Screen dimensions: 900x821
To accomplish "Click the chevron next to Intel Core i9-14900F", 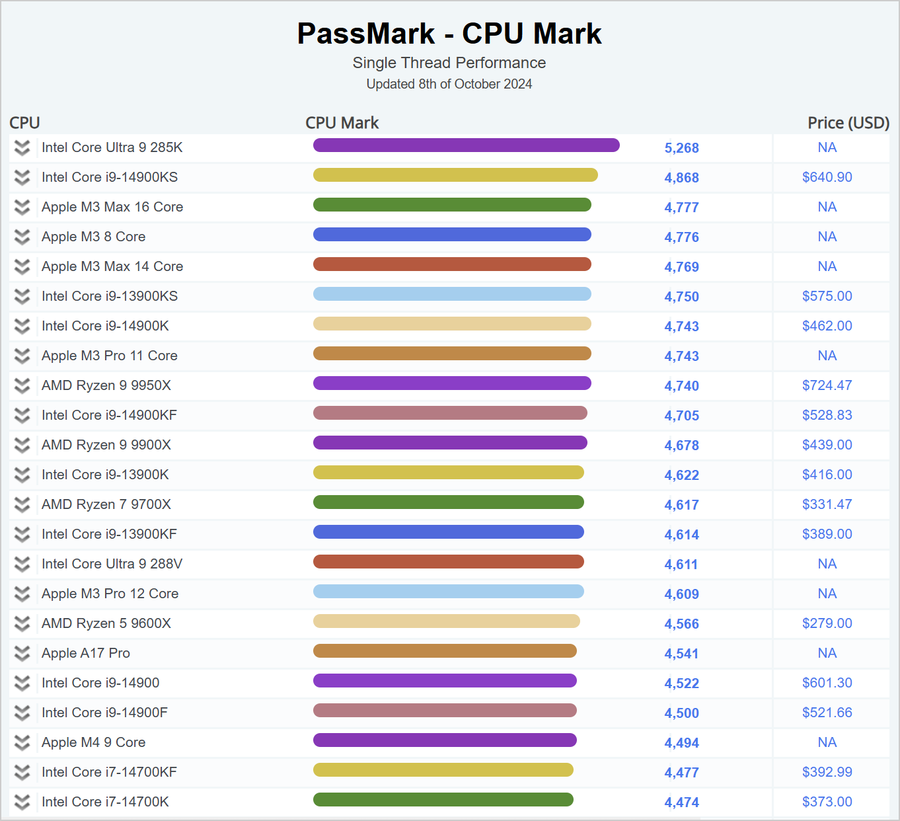I will (22, 712).
